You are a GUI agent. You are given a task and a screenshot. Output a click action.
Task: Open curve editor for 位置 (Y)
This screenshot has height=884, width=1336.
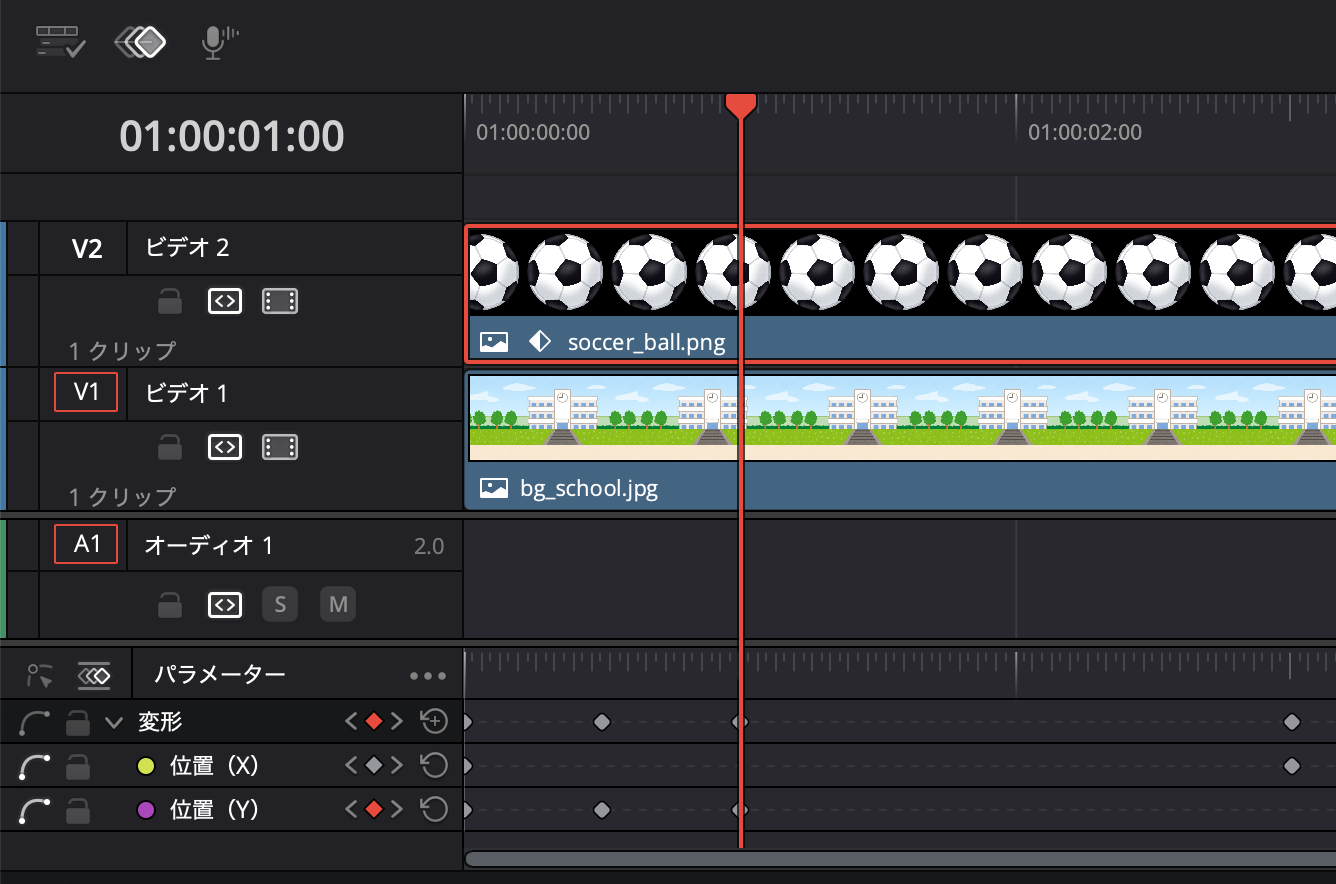coord(35,810)
